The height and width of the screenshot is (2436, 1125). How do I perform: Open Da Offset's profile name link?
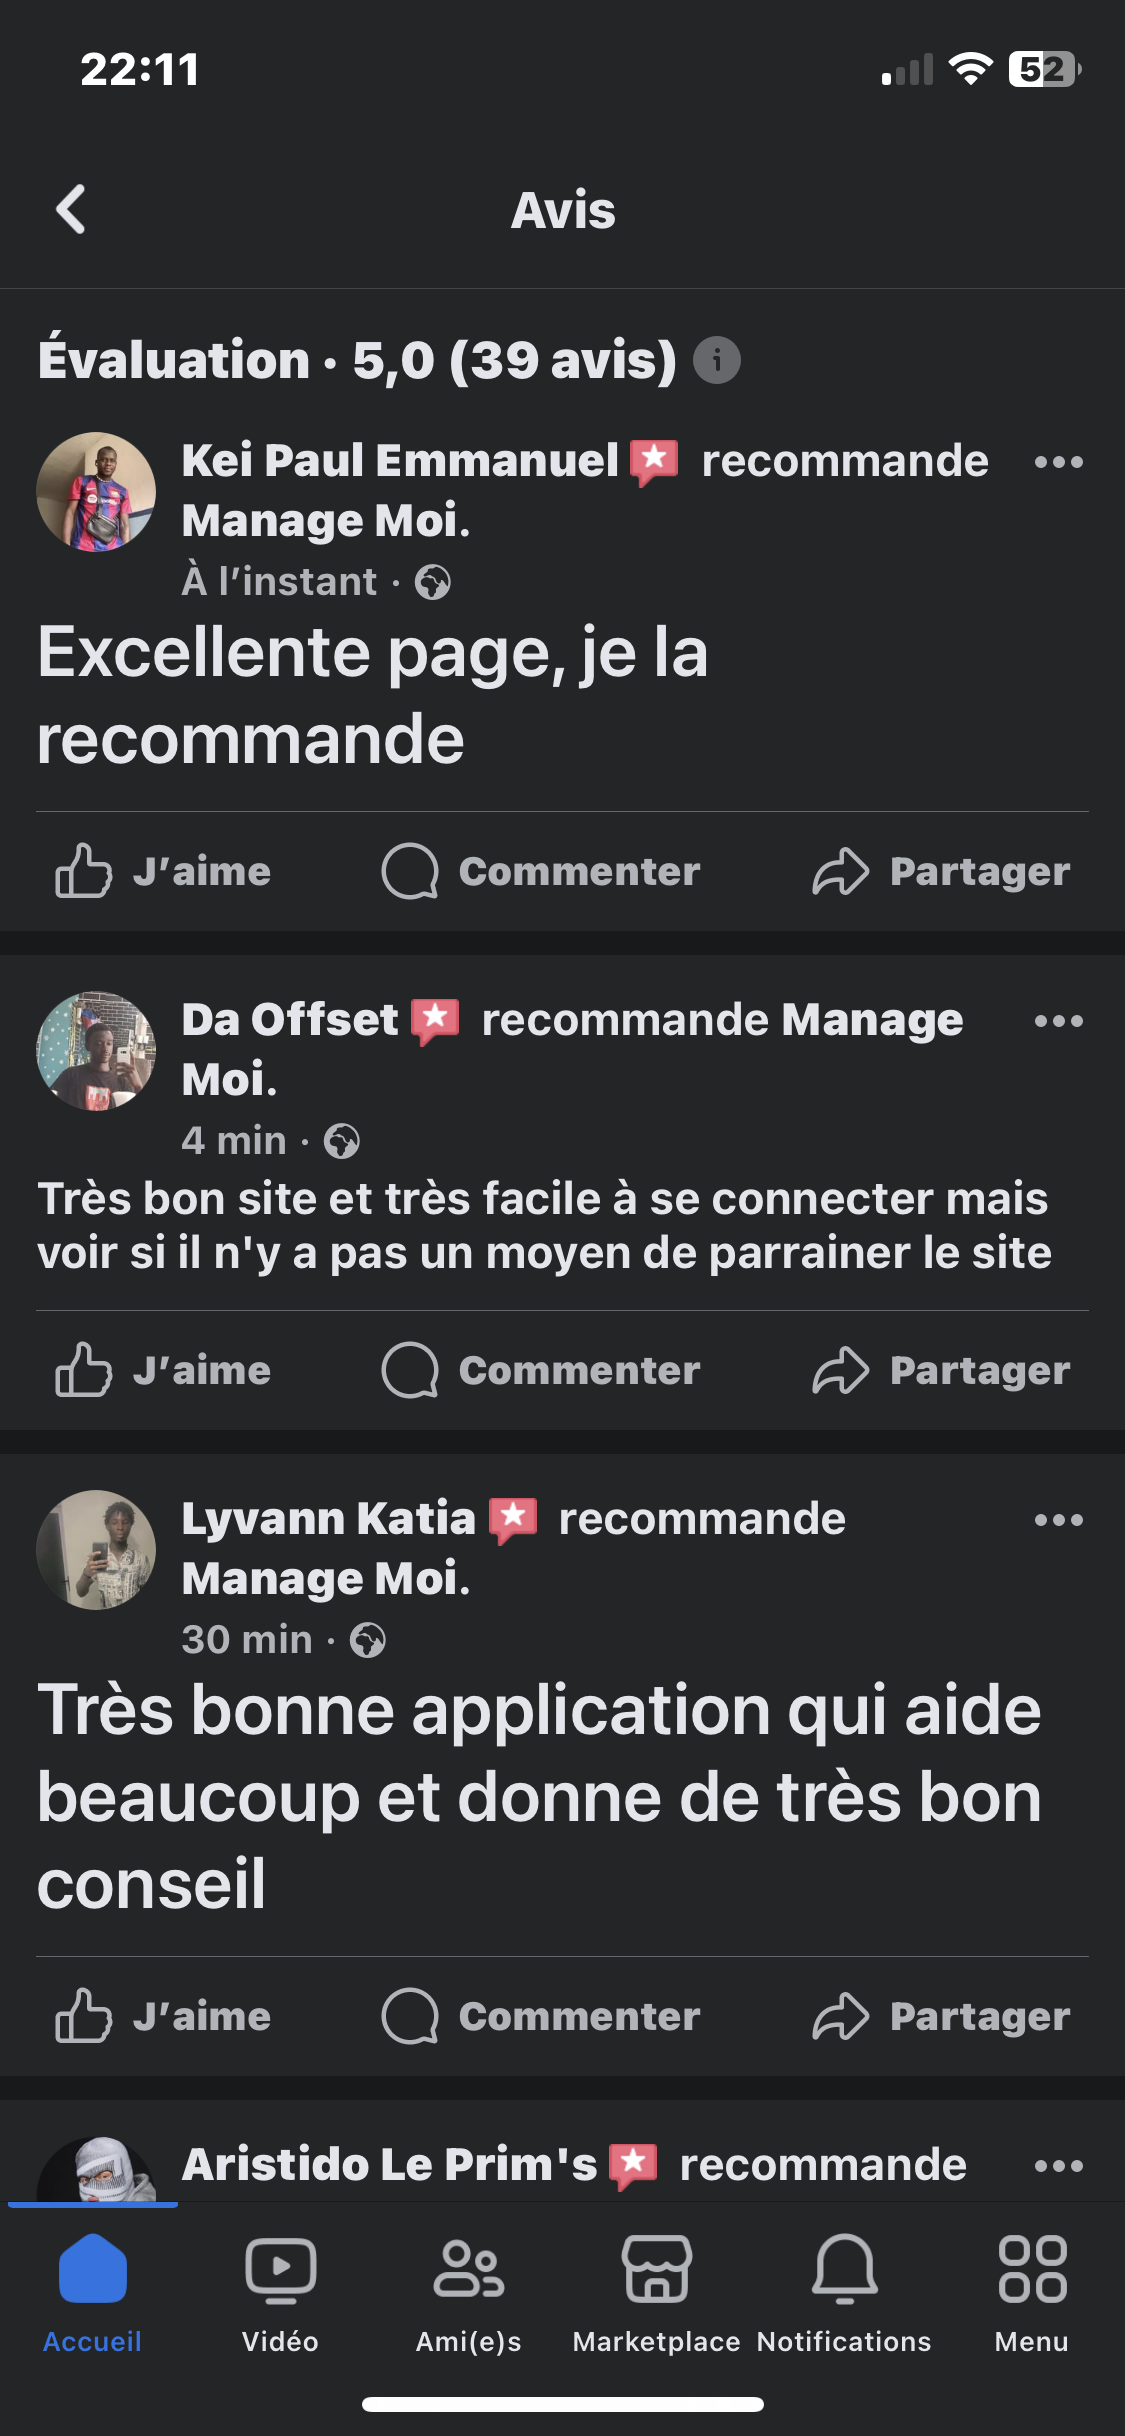[x=290, y=1020]
